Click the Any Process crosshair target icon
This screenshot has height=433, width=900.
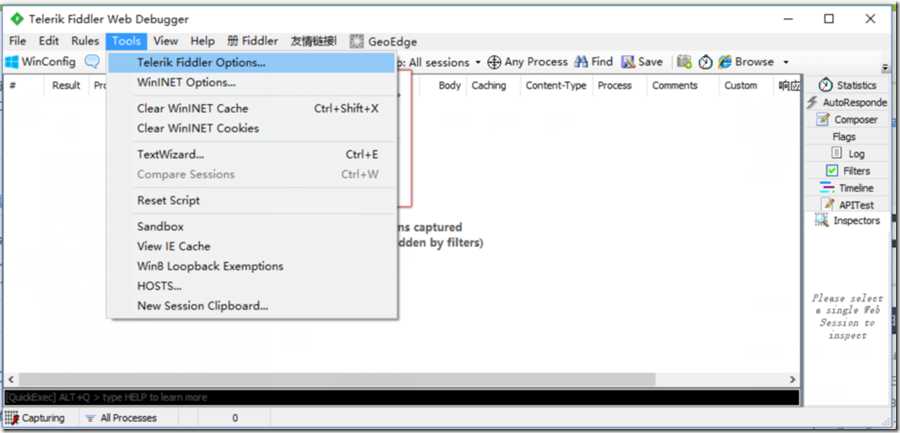tap(494, 62)
